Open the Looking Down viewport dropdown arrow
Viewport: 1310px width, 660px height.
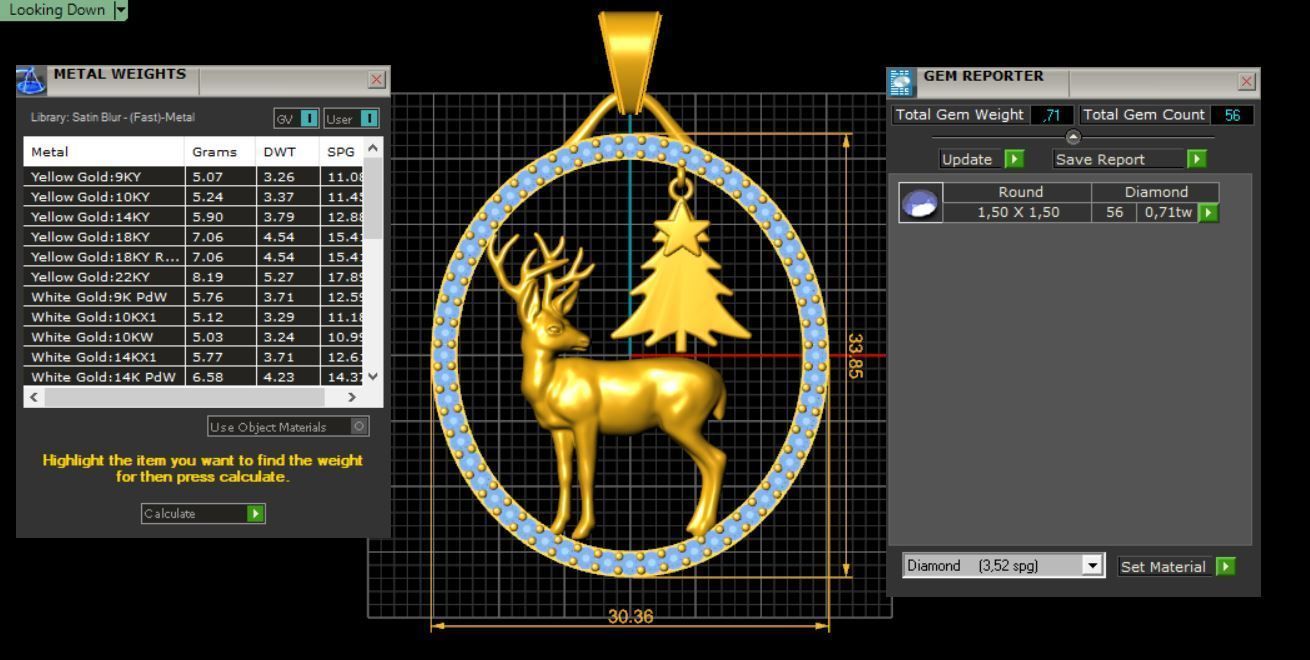coord(121,10)
